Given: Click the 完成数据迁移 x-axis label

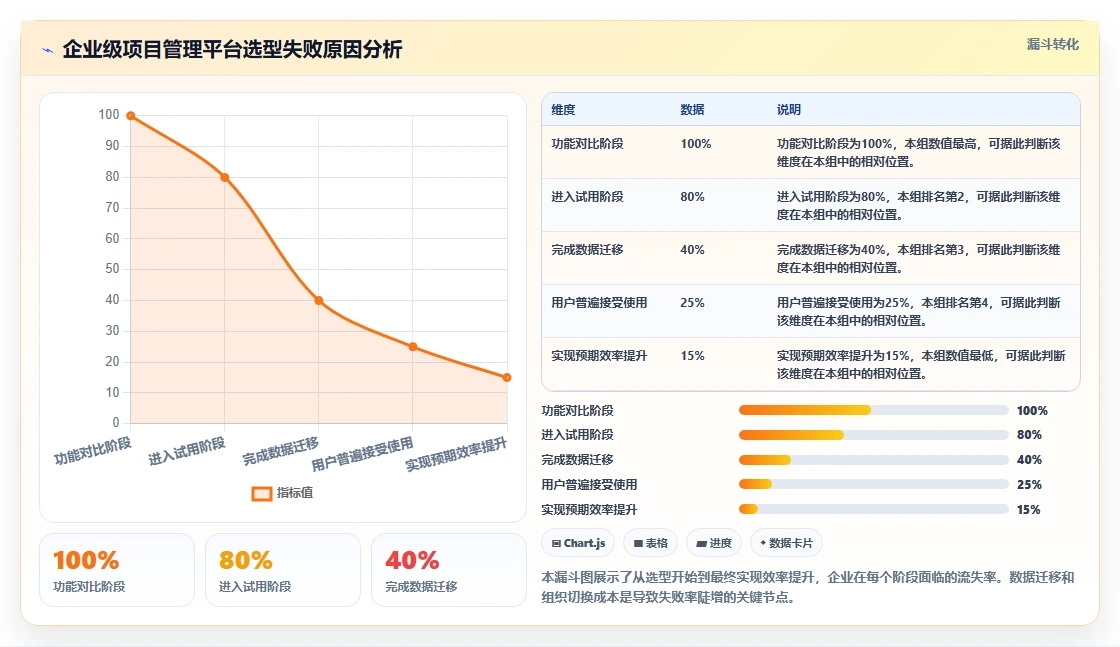Looking at the screenshot, I should (x=281, y=451).
